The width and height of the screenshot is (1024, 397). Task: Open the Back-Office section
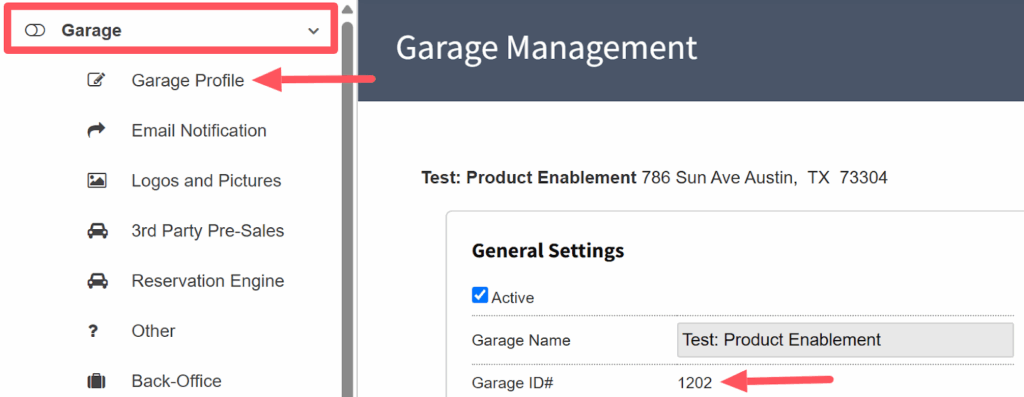[x=176, y=381]
